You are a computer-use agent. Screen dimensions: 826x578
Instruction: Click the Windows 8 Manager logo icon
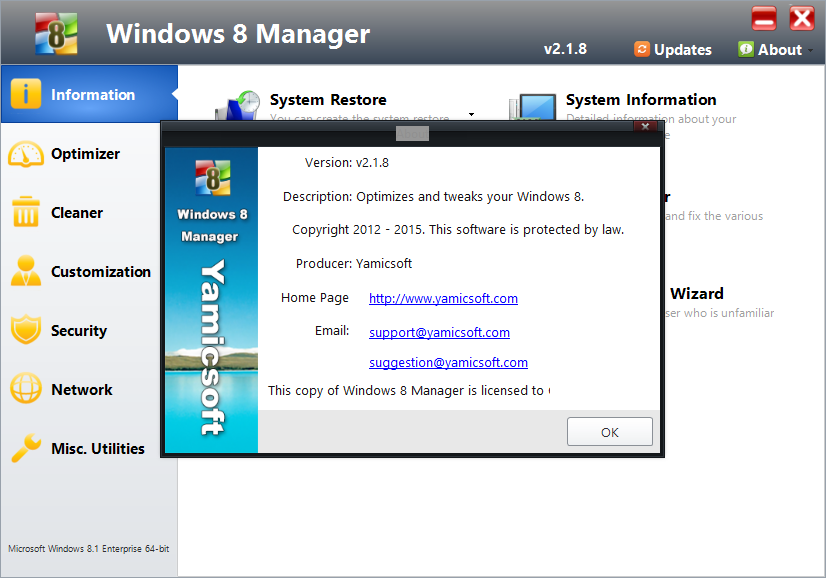[56, 34]
